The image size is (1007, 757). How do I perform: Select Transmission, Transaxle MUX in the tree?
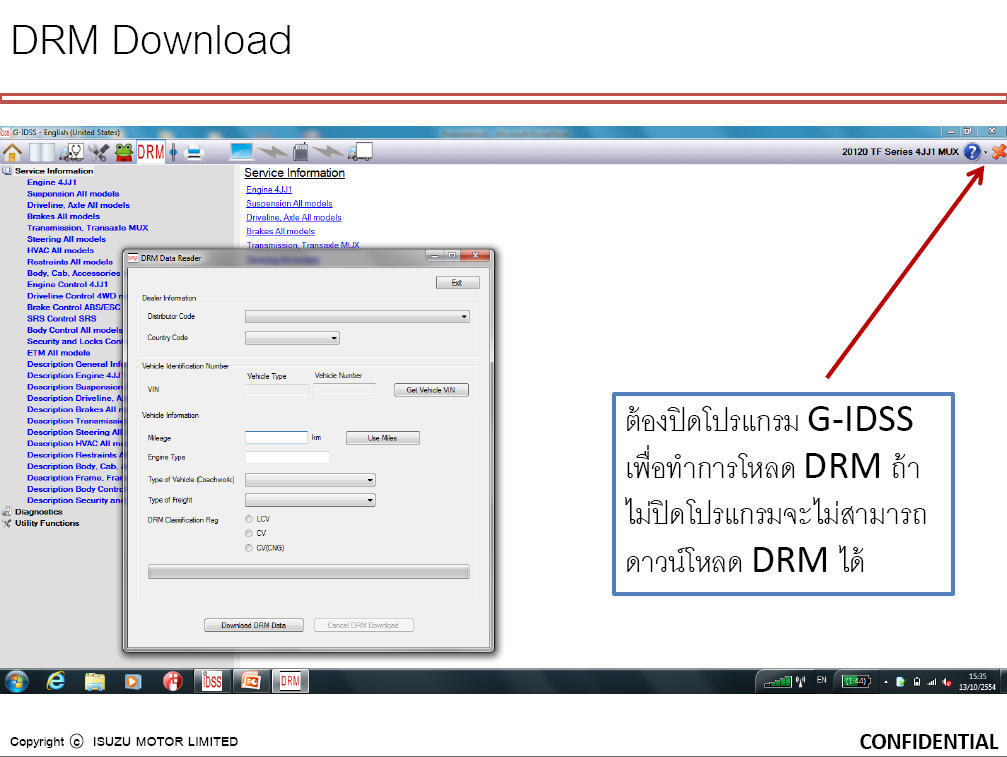tap(87, 228)
